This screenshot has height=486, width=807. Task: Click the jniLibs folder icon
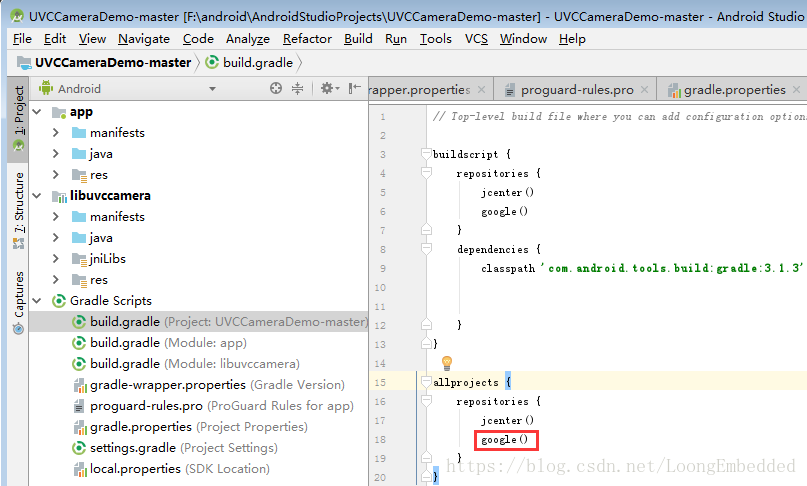coord(79,259)
